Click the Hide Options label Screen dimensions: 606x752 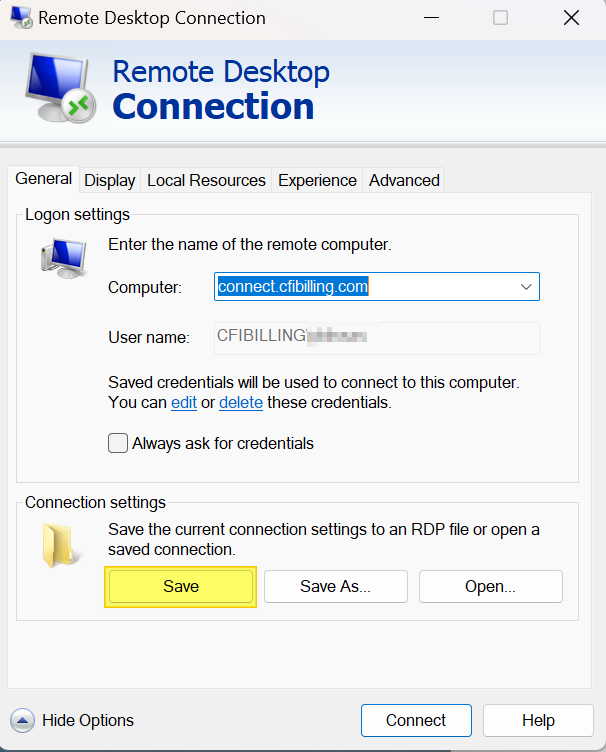(88, 720)
